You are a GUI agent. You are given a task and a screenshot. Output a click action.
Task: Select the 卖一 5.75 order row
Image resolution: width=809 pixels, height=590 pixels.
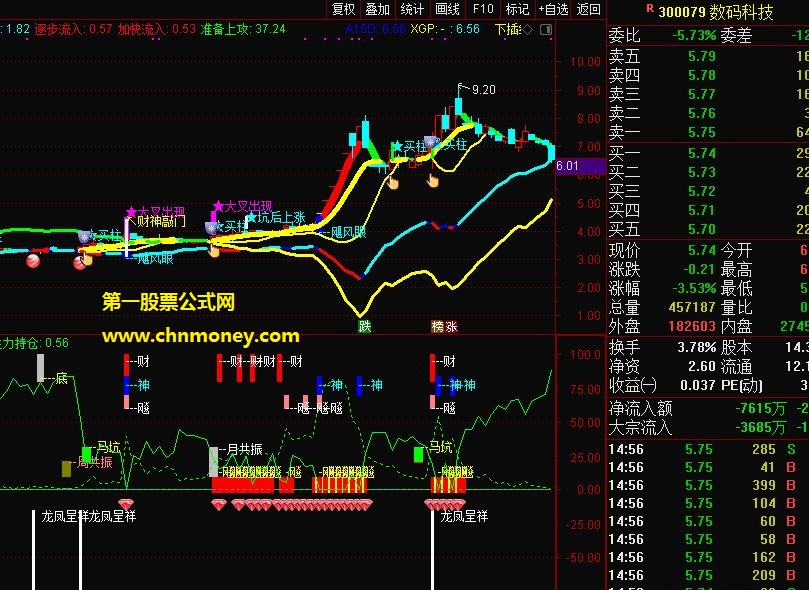click(x=708, y=133)
